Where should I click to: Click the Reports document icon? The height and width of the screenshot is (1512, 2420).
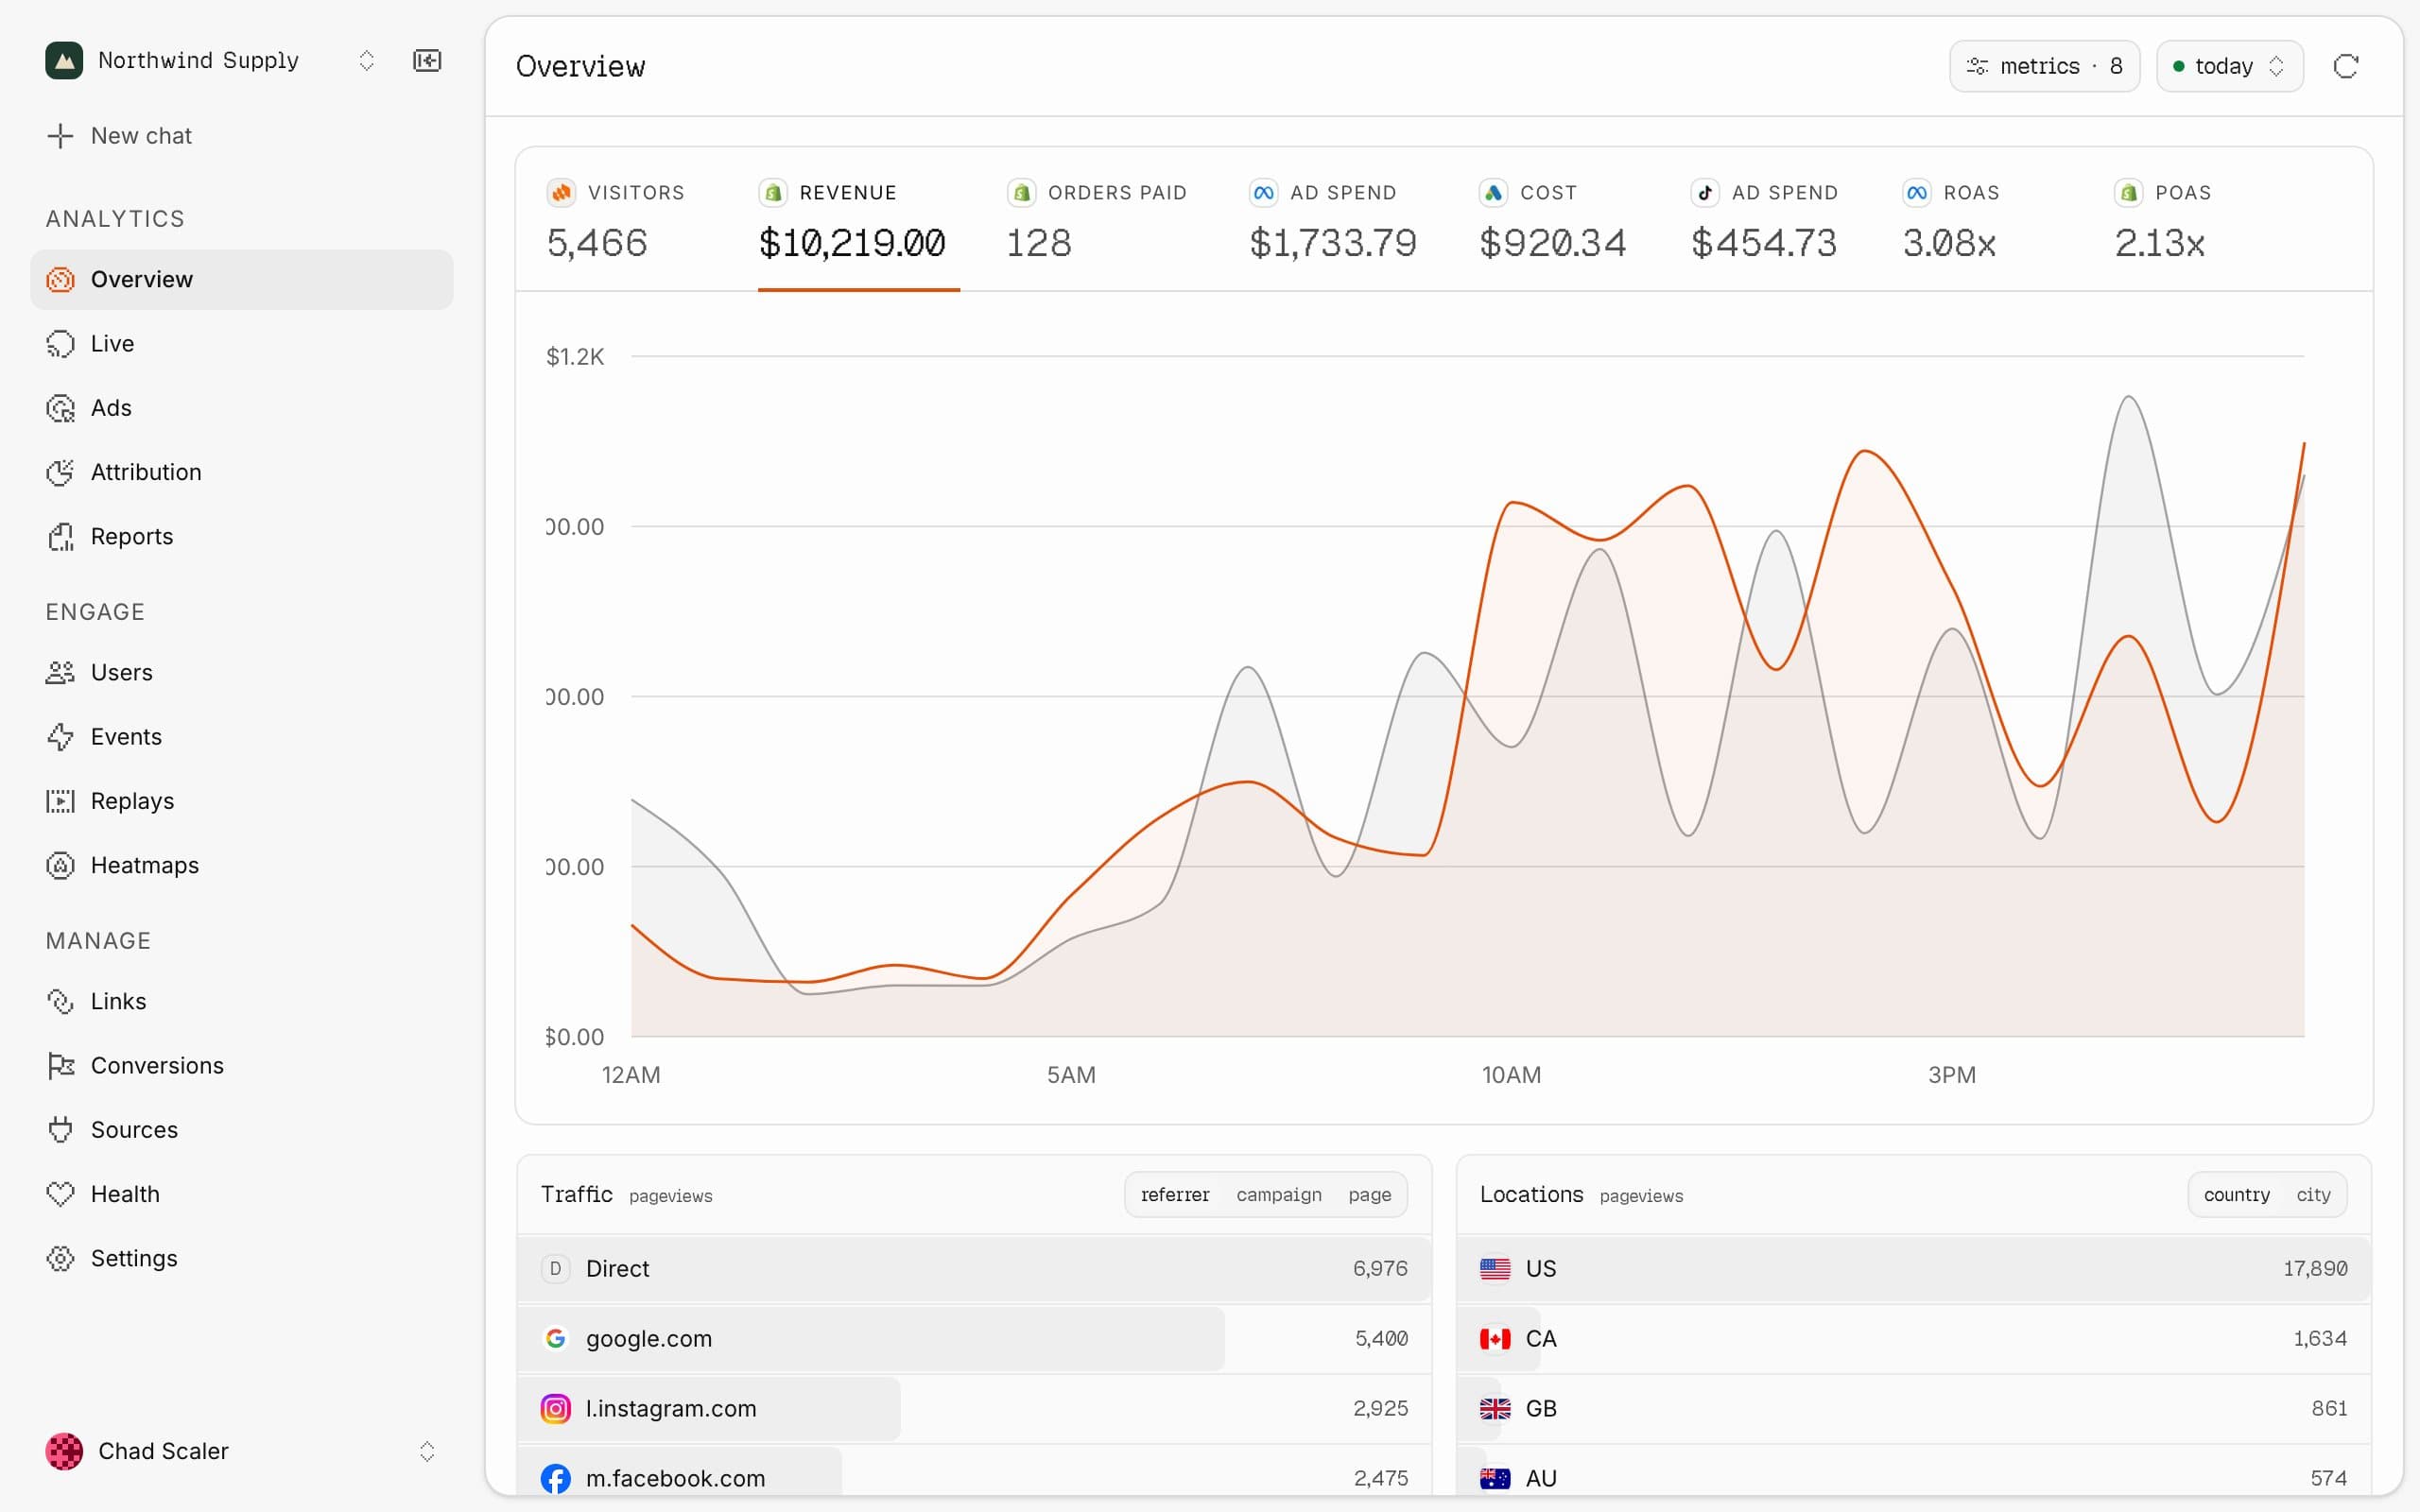click(x=61, y=537)
